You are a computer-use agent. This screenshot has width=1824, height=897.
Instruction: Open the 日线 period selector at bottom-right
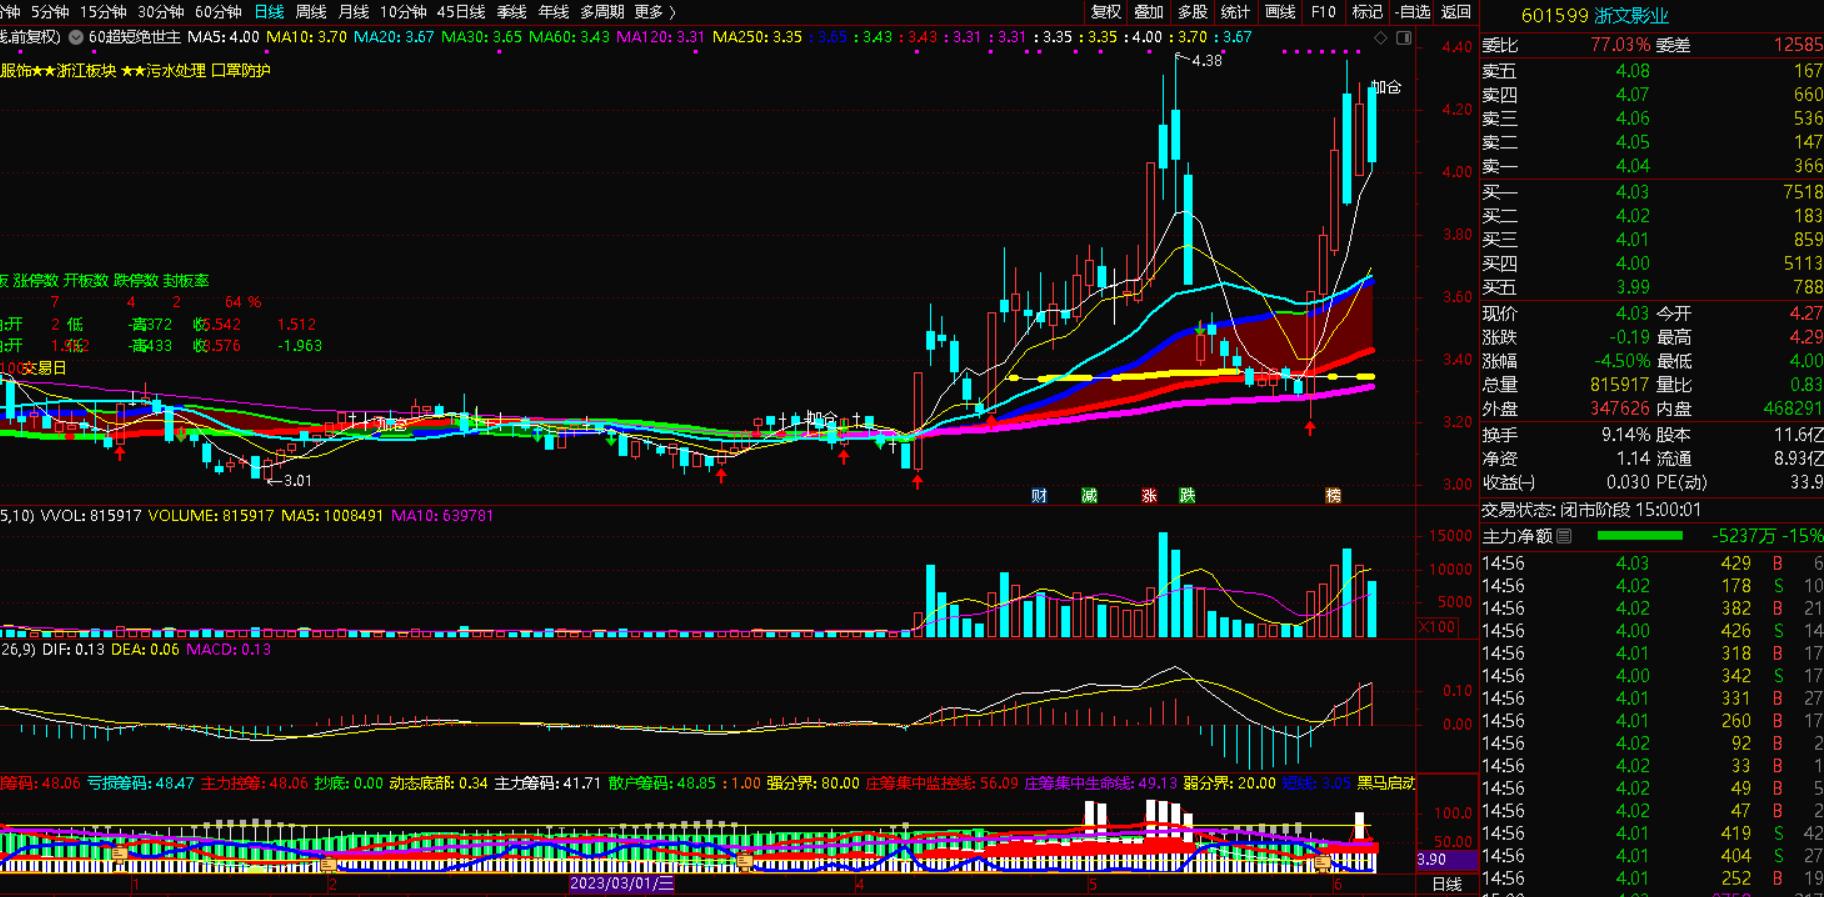1446,884
